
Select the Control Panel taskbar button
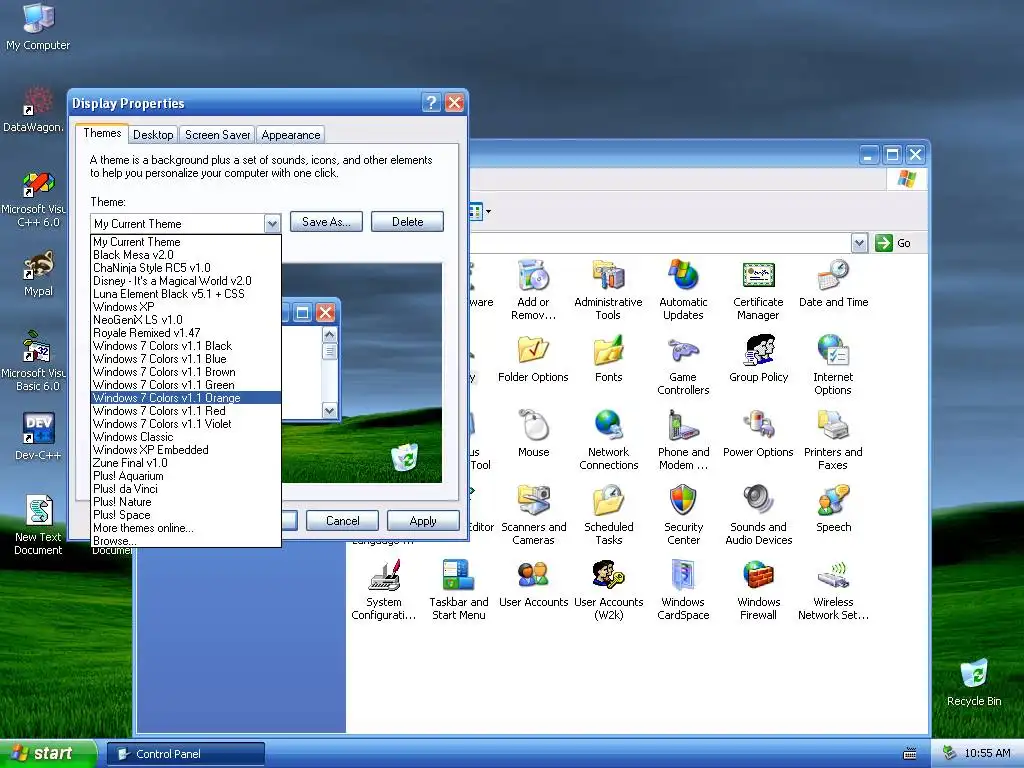(x=186, y=754)
